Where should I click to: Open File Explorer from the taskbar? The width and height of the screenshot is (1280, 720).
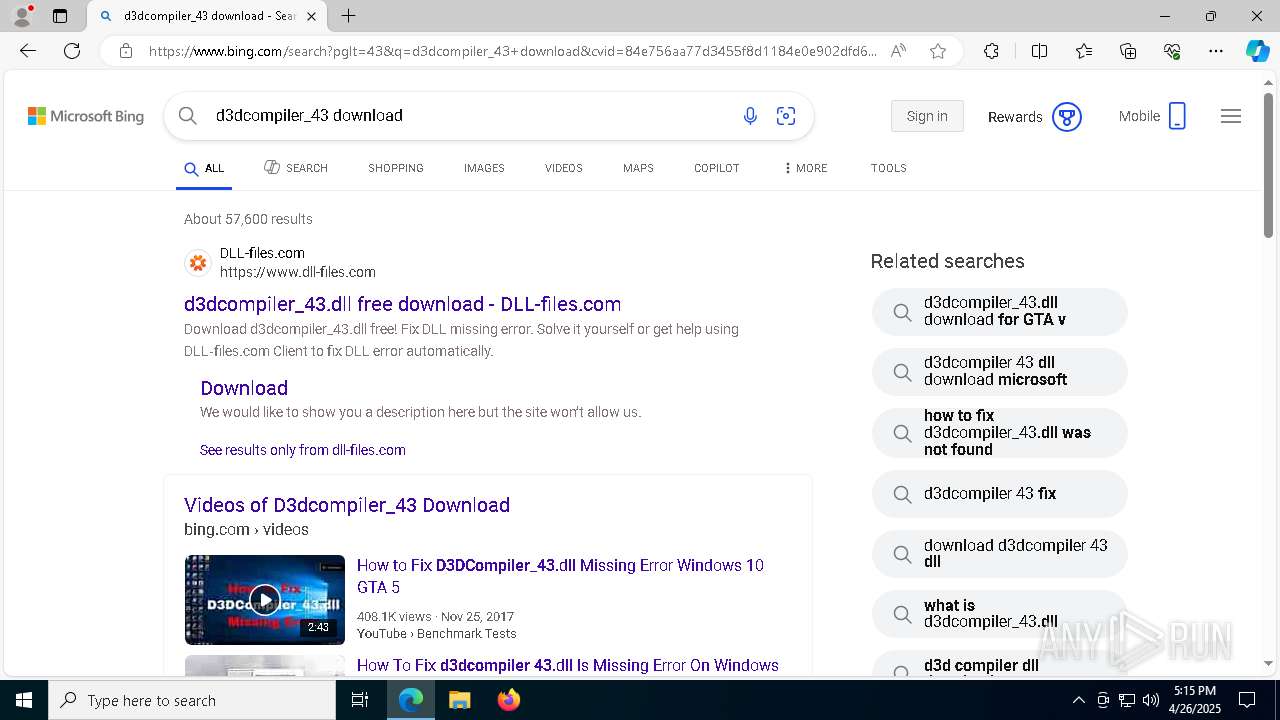pos(459,700)
